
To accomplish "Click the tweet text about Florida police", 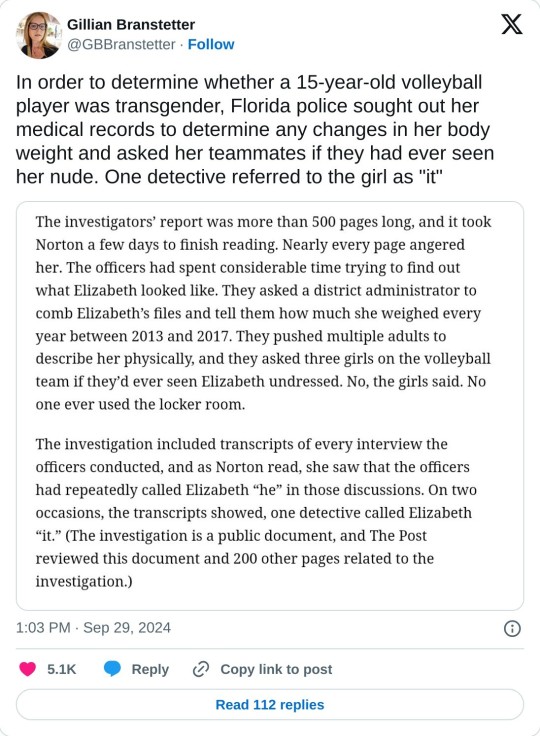I will (x=255, y=129).
